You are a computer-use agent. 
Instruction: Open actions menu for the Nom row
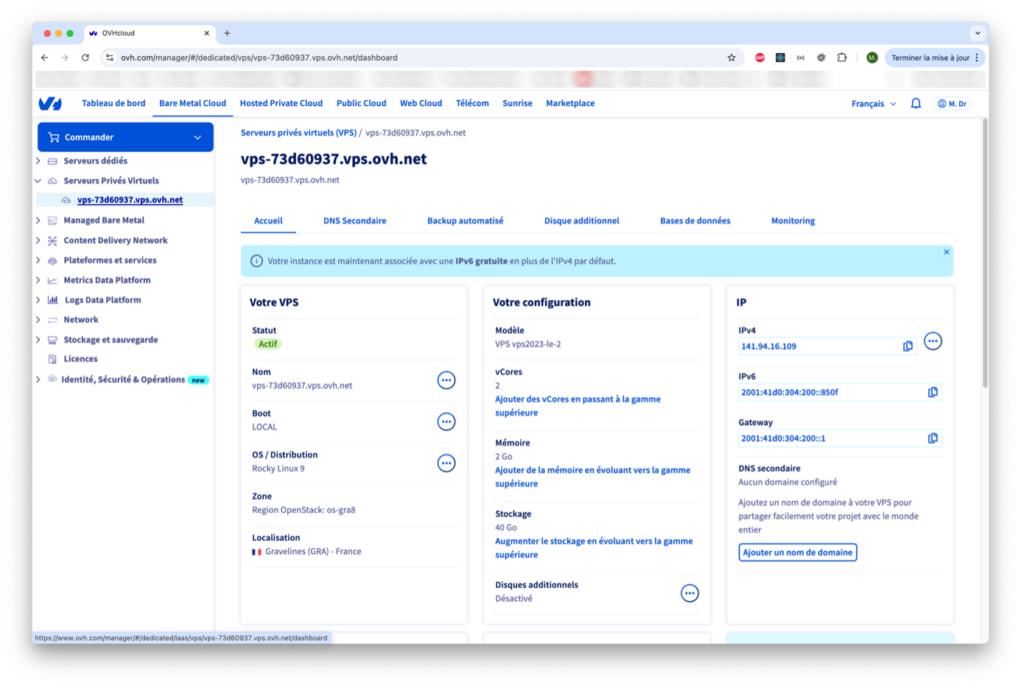(x=446, y=380)
